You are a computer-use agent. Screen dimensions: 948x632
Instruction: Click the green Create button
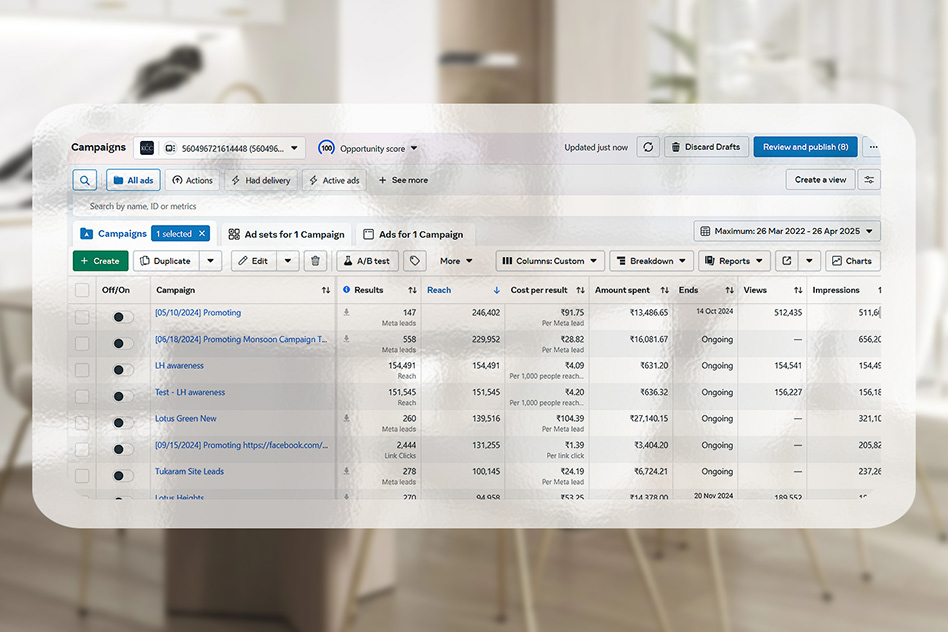(100, 261)
